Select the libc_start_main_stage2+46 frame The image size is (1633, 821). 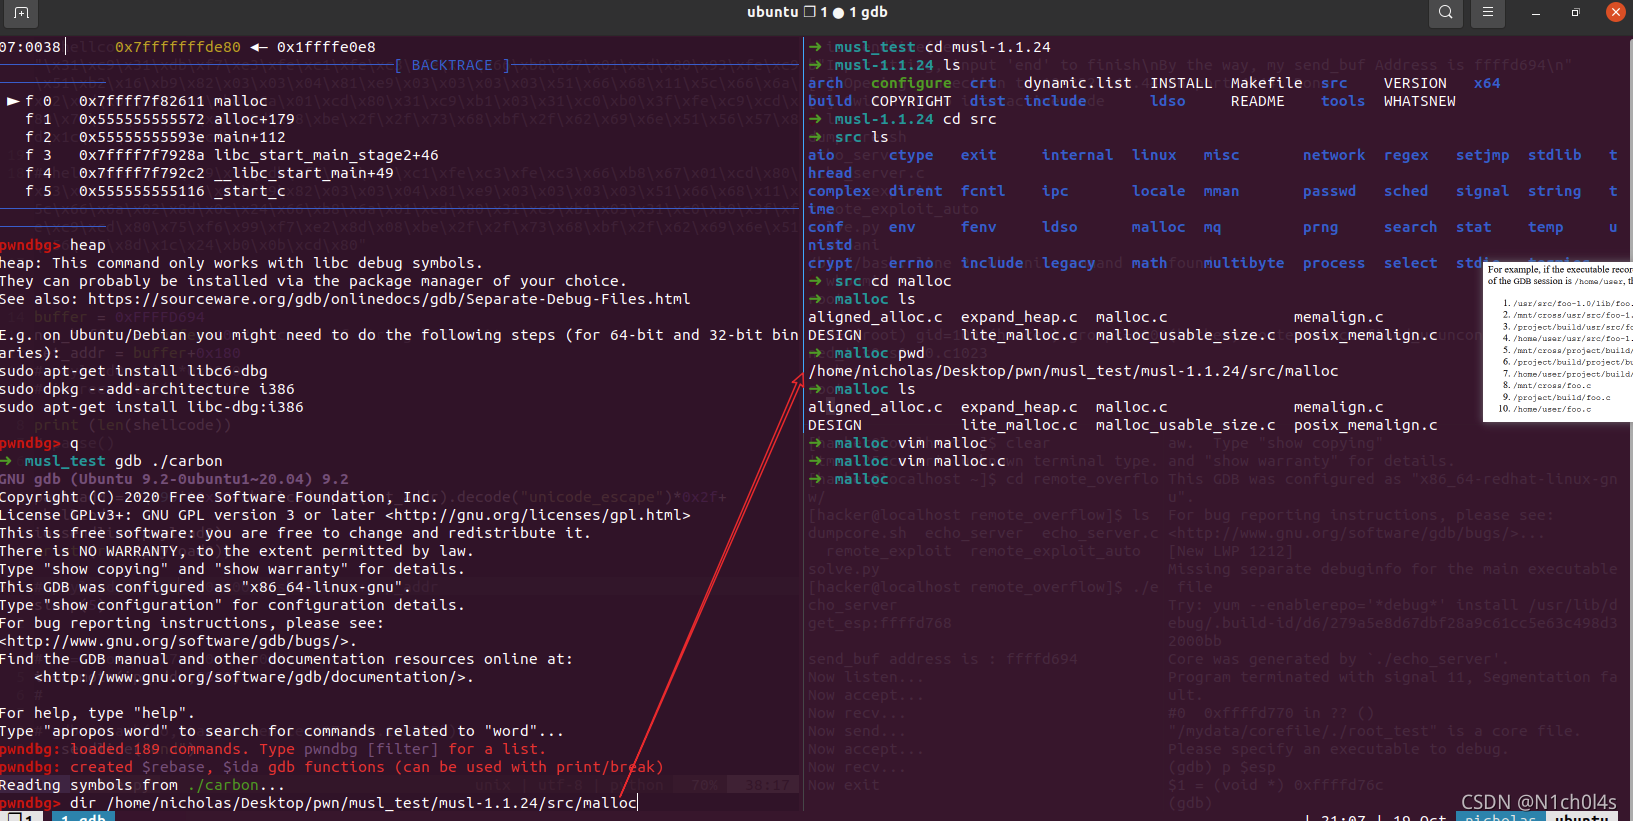[x=232, y=155]
